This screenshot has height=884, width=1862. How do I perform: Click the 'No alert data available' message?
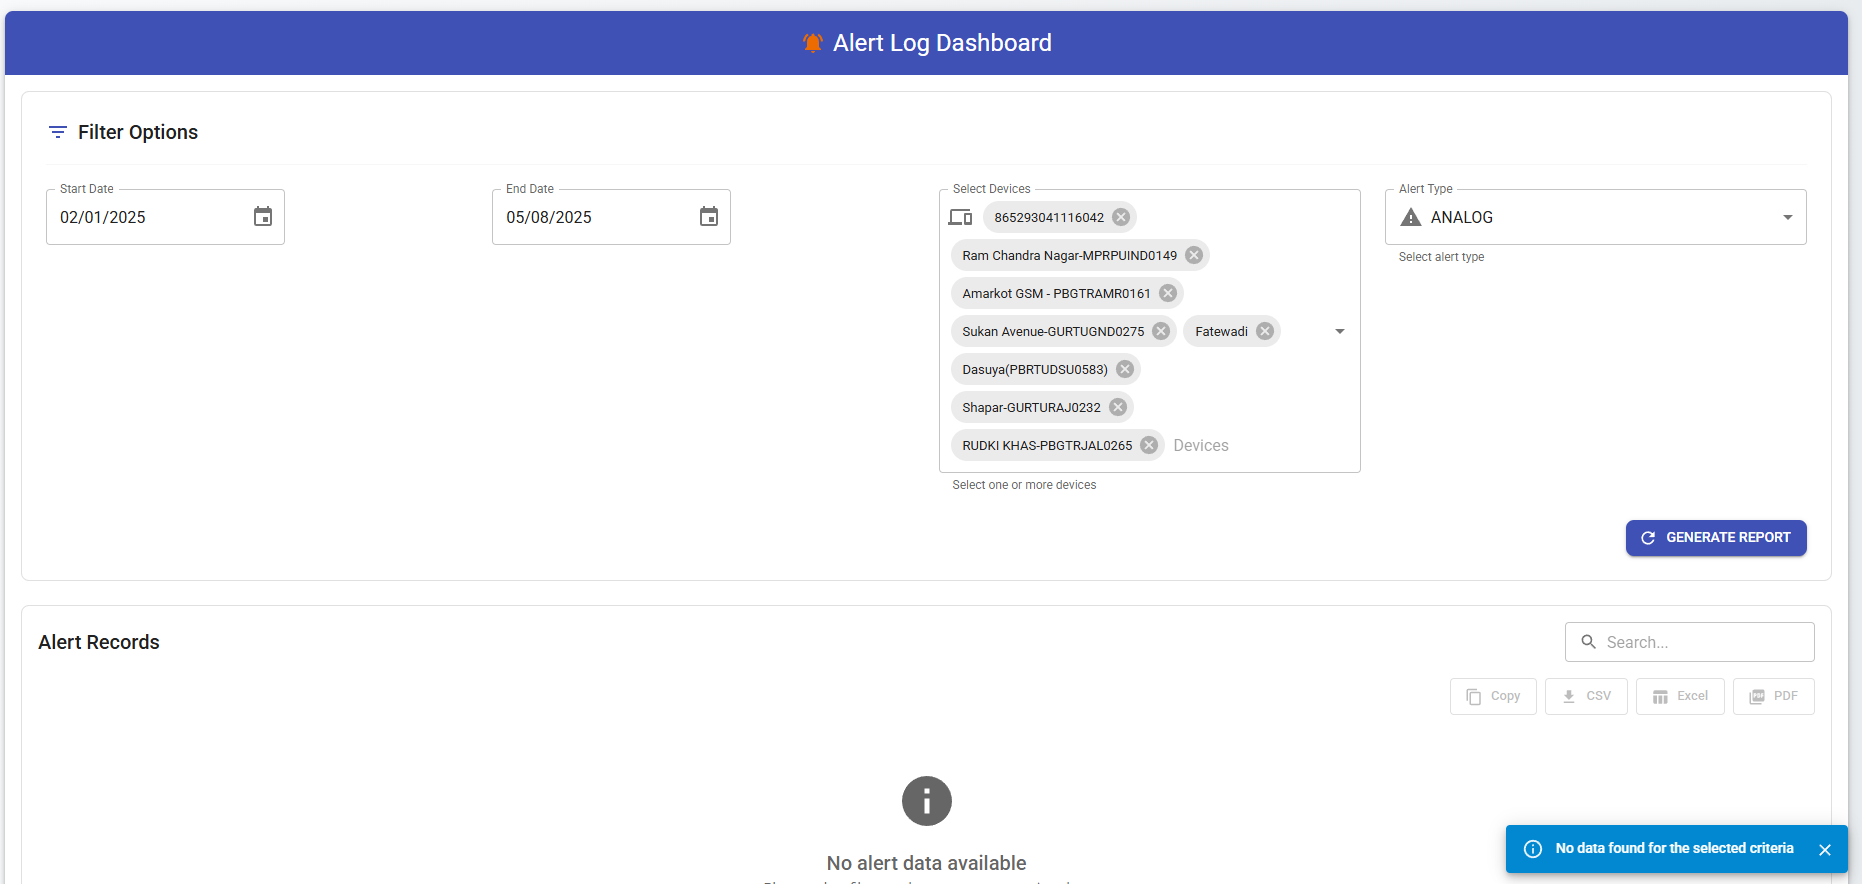coord(926,863)
